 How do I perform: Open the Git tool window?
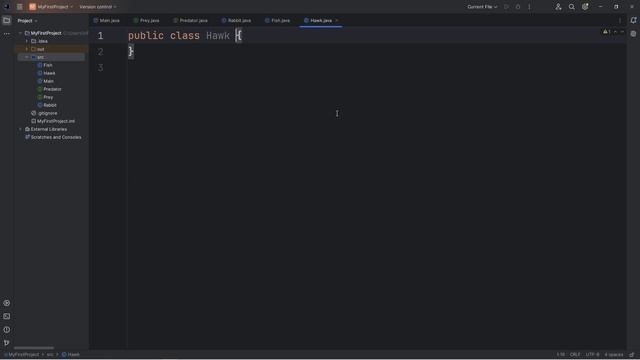(x=7, y=343)
